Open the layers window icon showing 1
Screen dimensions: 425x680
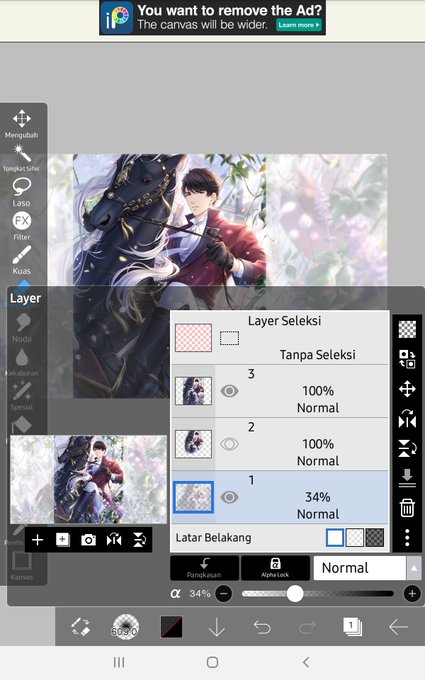click(x=352, y=627)
